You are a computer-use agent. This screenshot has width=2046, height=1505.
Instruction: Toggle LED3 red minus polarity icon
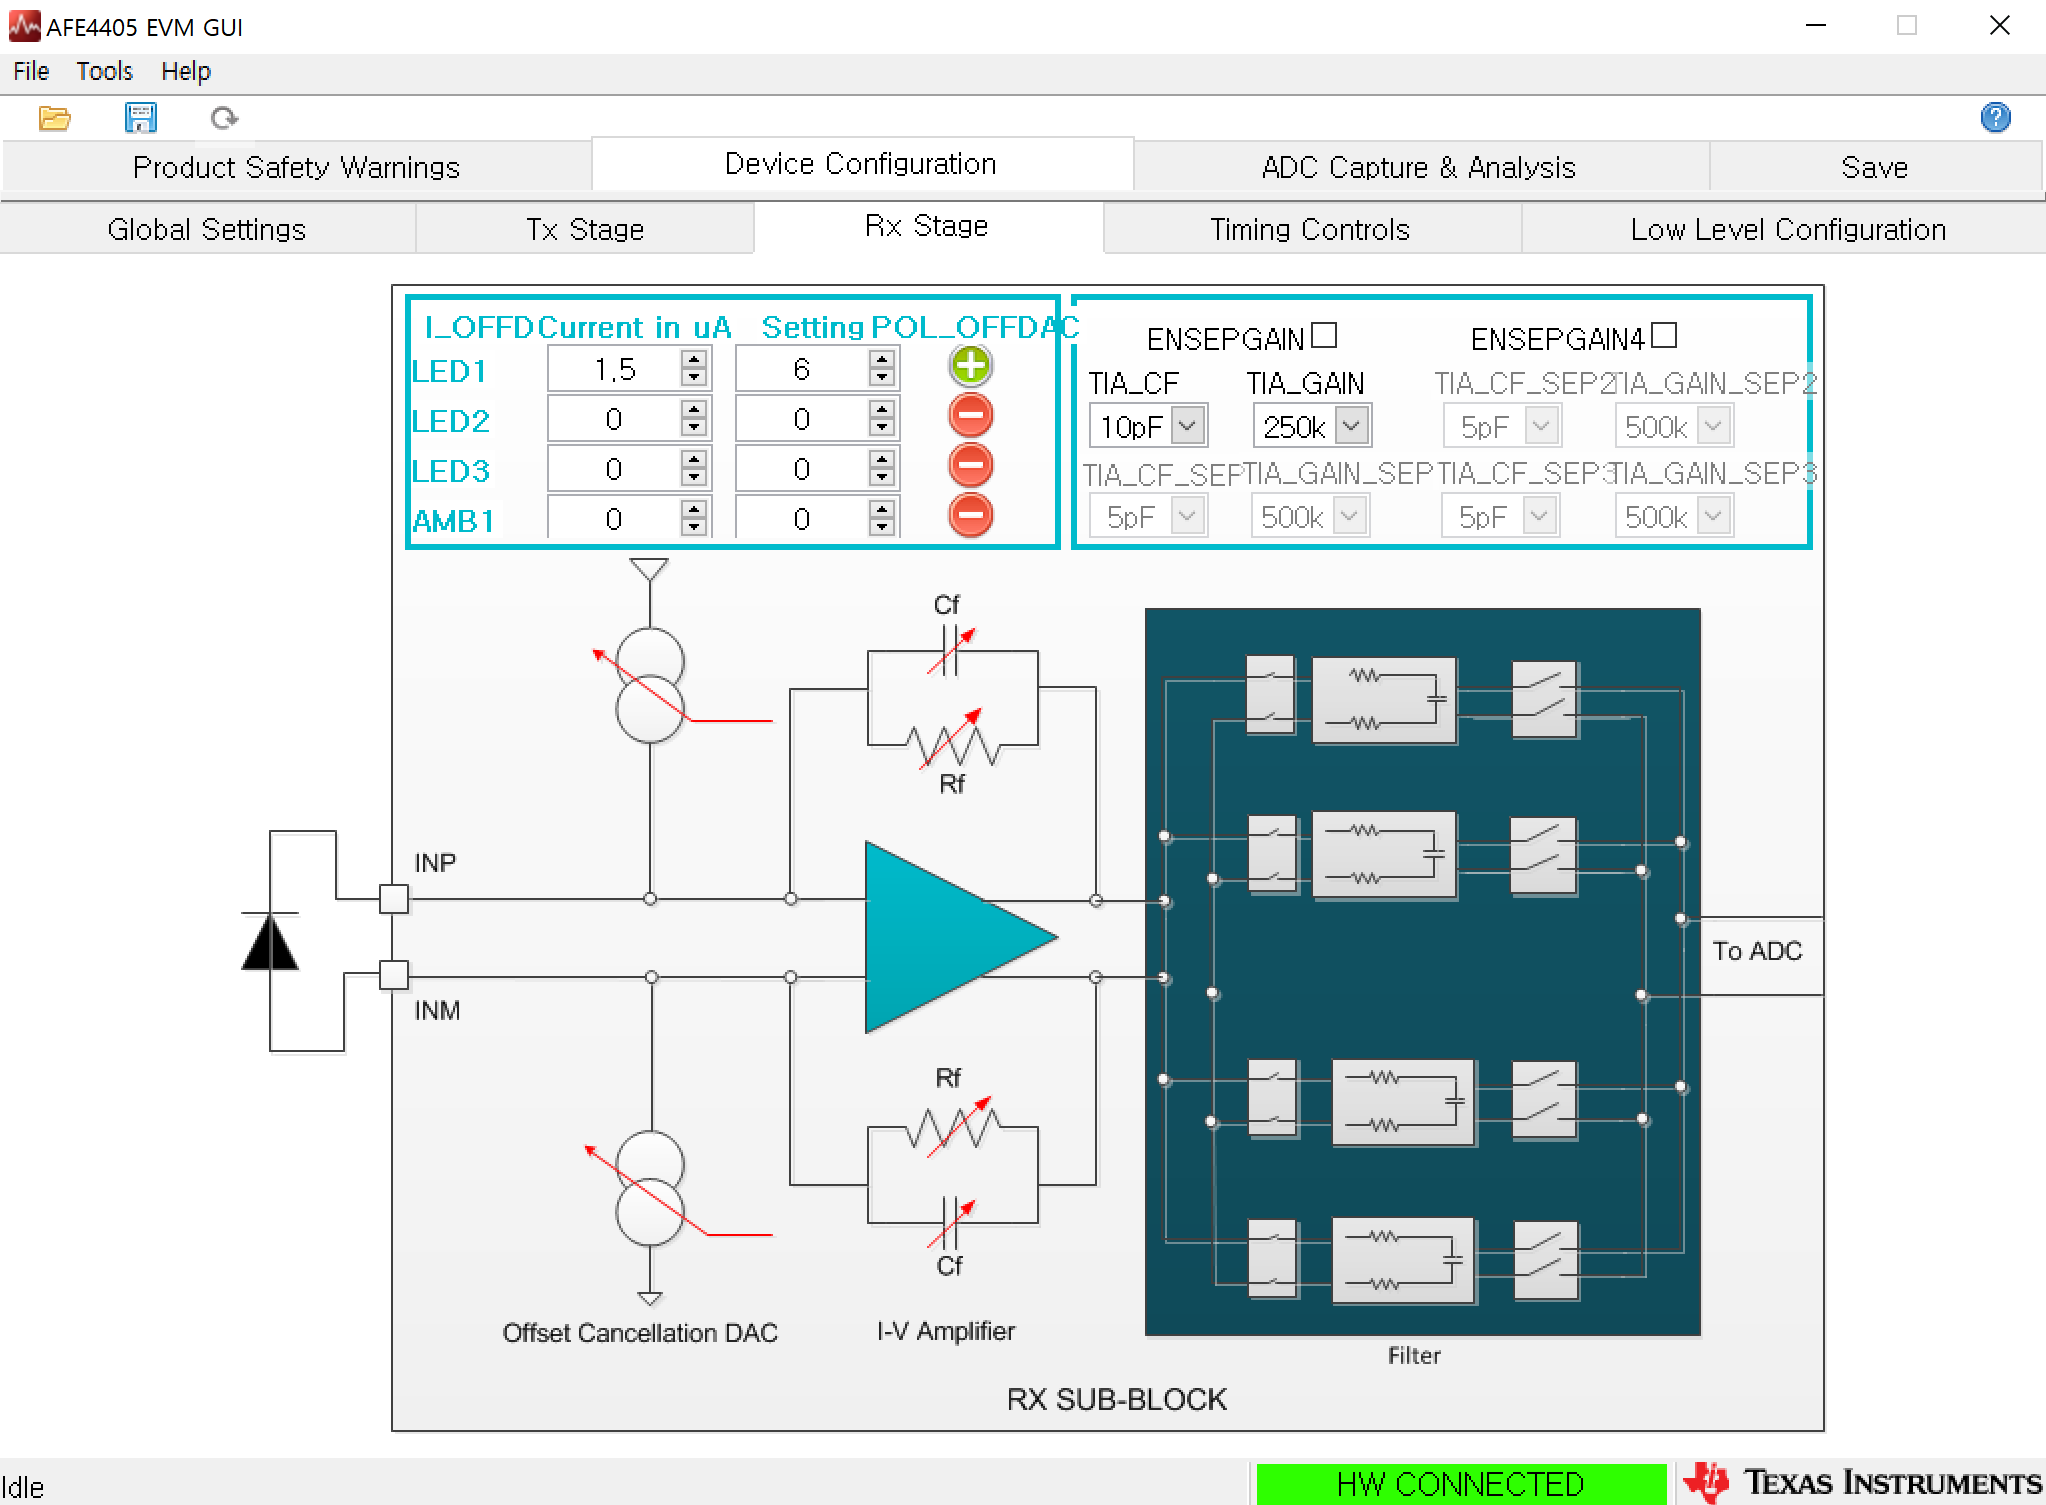970,466
